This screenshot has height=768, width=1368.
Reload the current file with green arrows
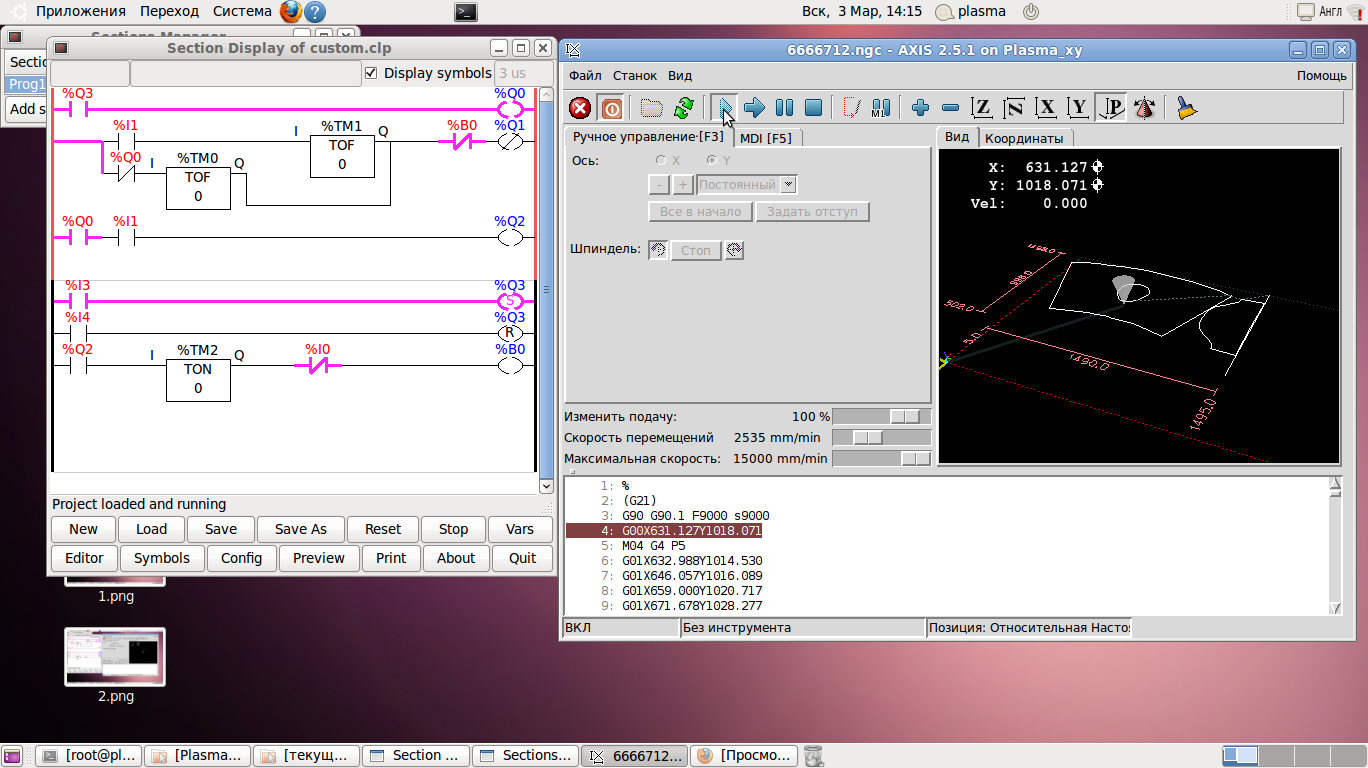684,108
